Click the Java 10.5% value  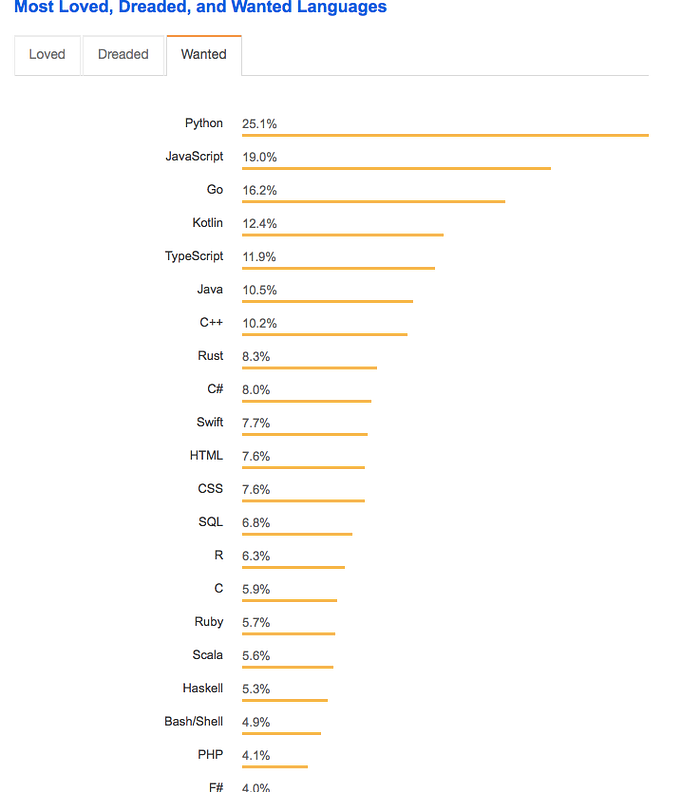click(260, 290)
